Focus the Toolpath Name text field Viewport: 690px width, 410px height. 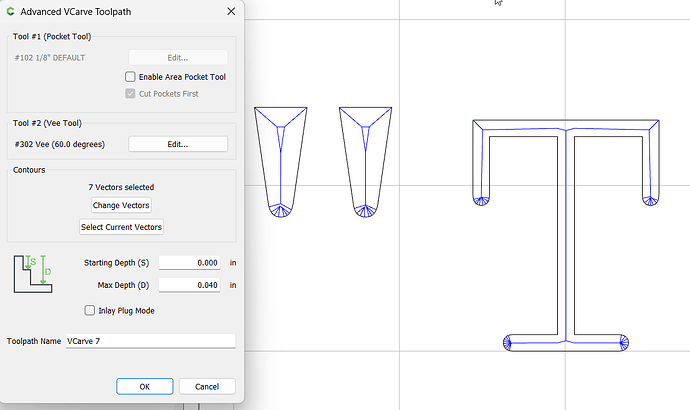[150, 341]
